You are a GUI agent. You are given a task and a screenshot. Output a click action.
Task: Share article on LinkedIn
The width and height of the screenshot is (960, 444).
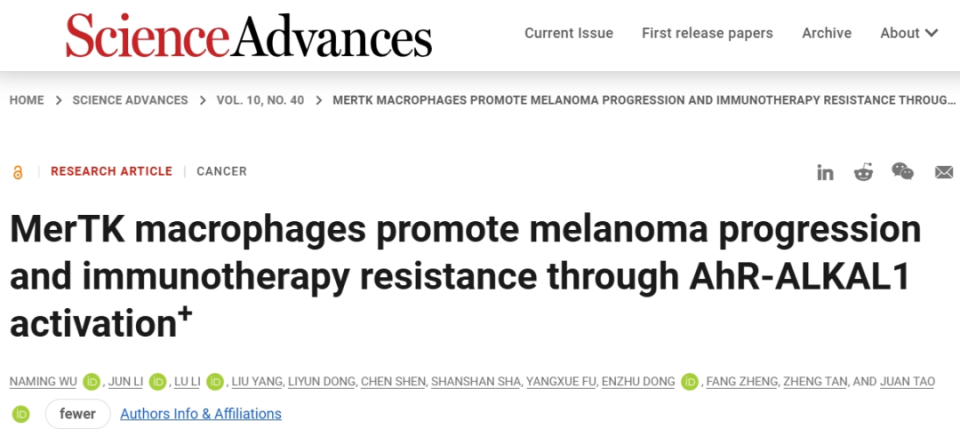click(x=825, y=172)
